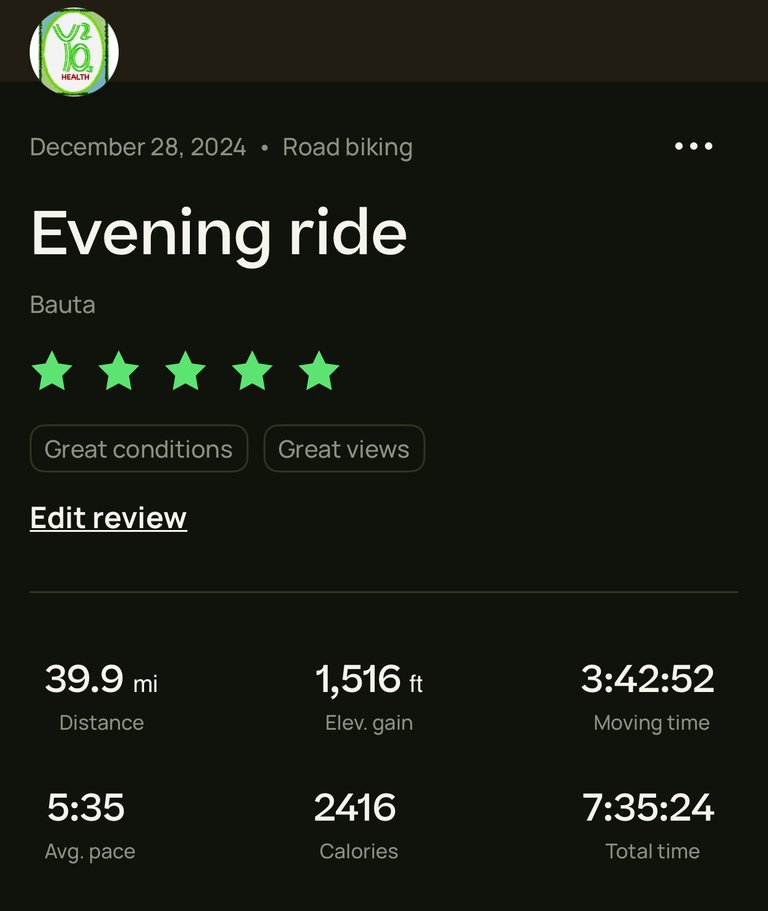Tap the Bauta location label
Viewport: 768px width, 911px height.
pyautogui.click(x=63, y=305)
